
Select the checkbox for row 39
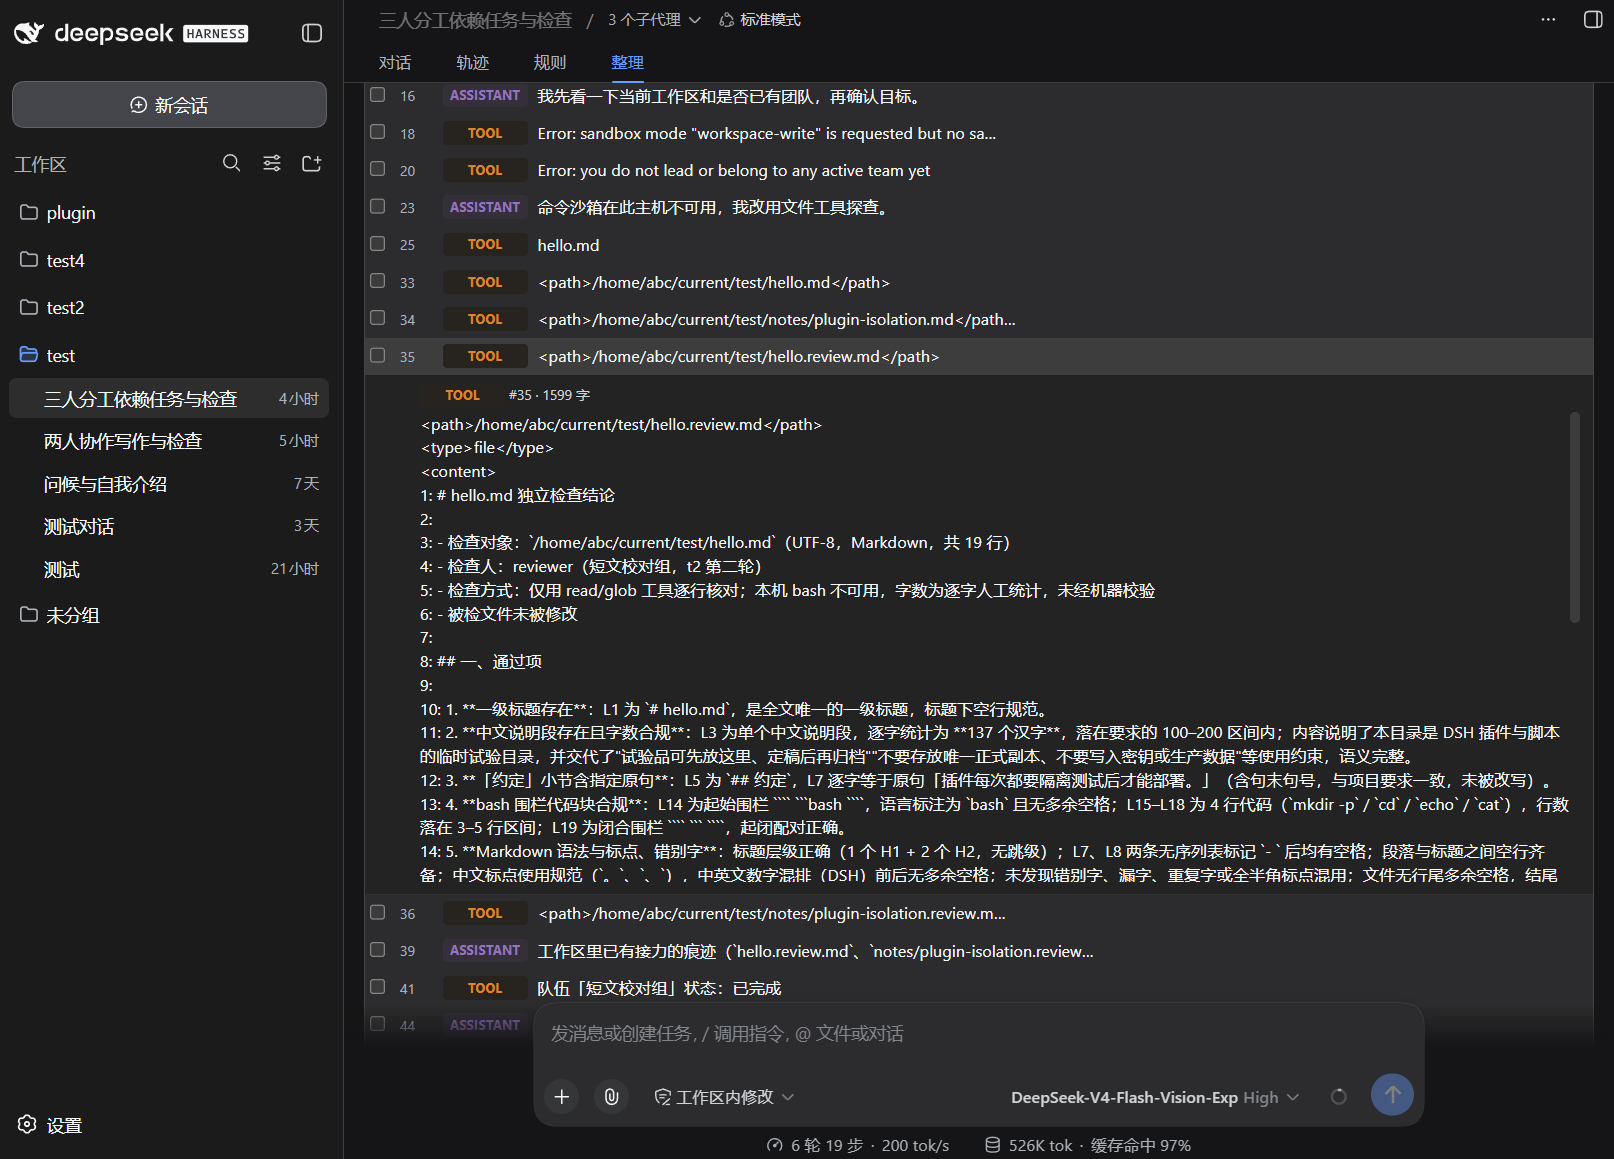click(378, 949)
